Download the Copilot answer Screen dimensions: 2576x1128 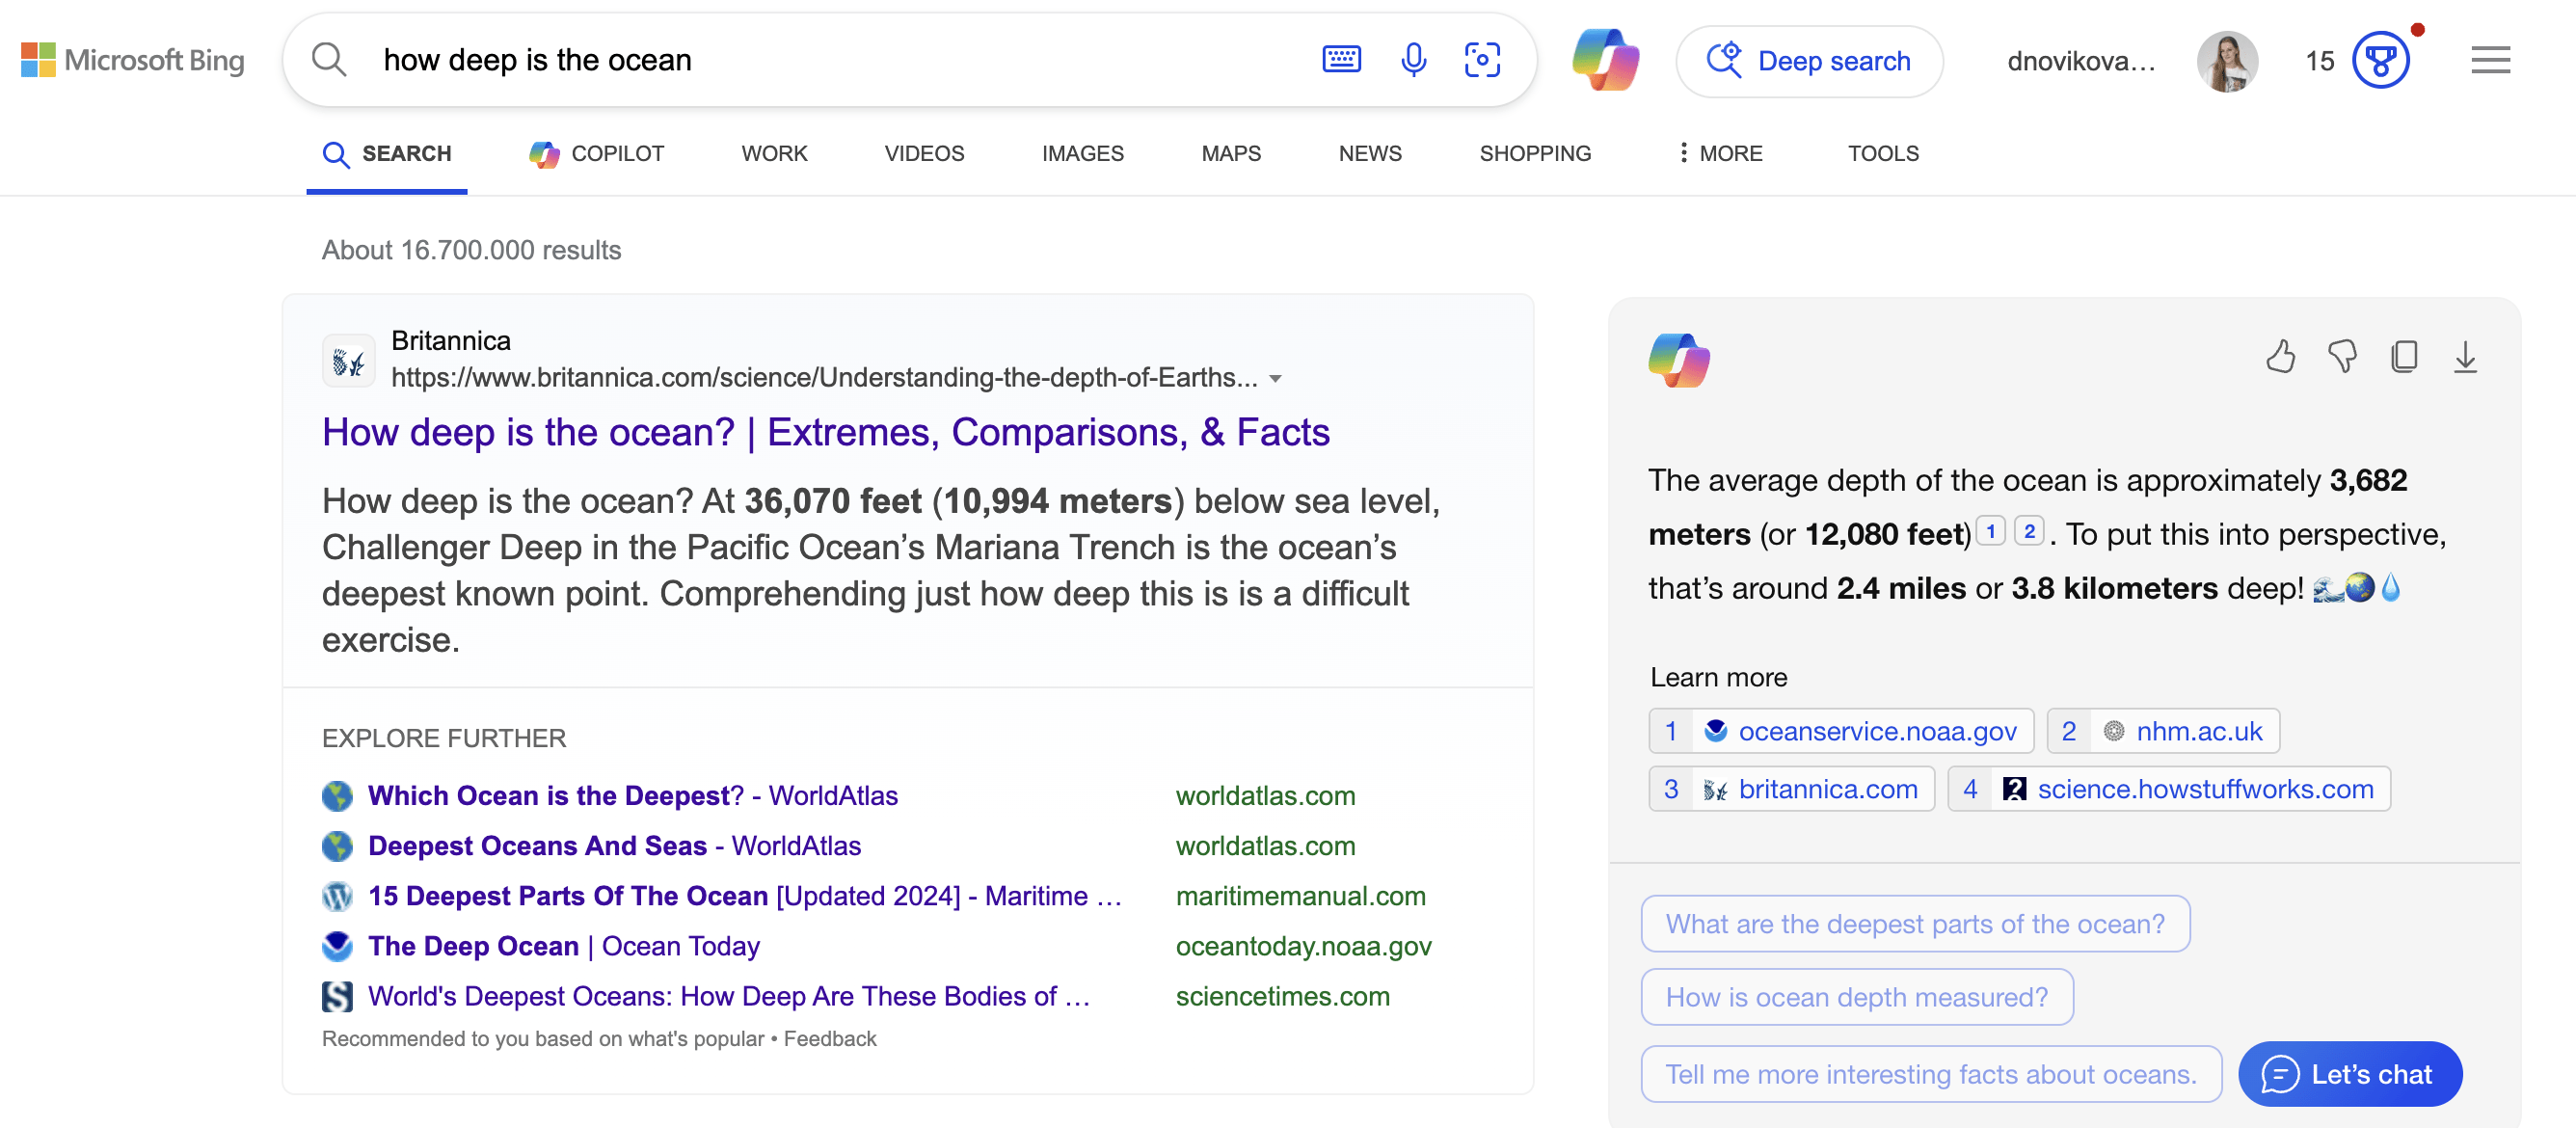tap(2465, 356)
